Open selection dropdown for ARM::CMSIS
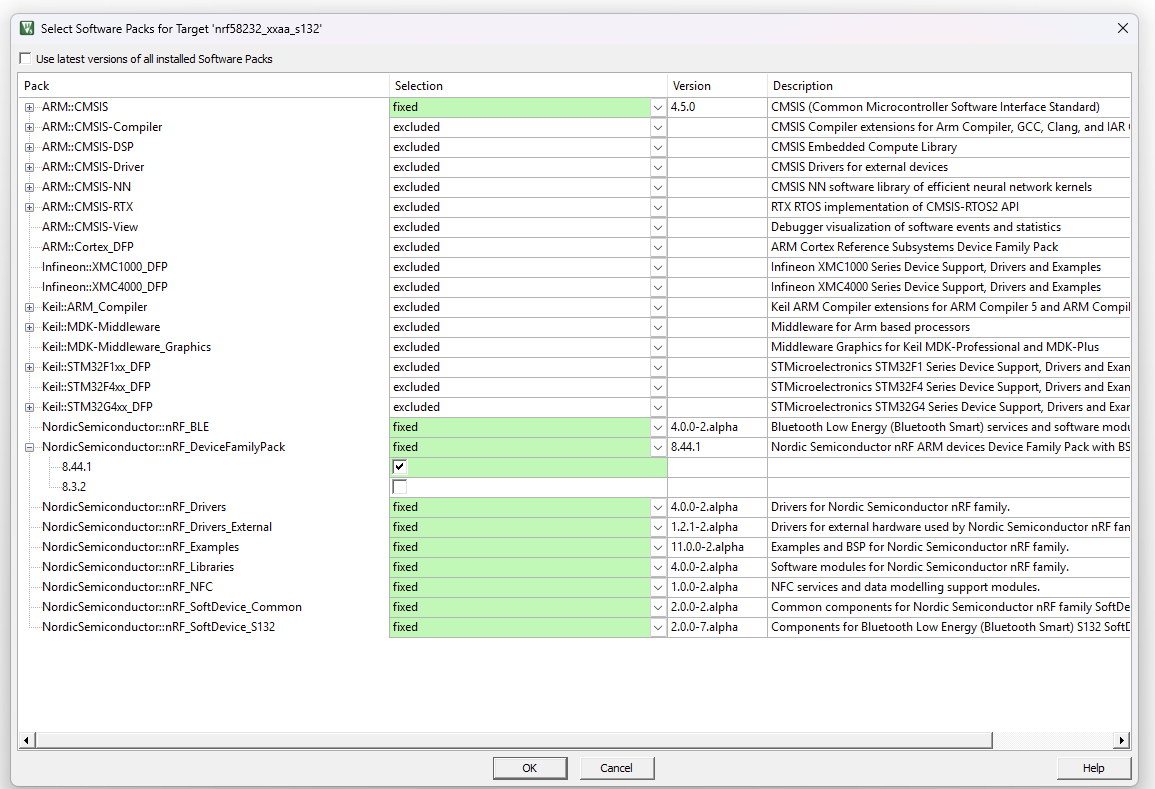 [657, 107]
